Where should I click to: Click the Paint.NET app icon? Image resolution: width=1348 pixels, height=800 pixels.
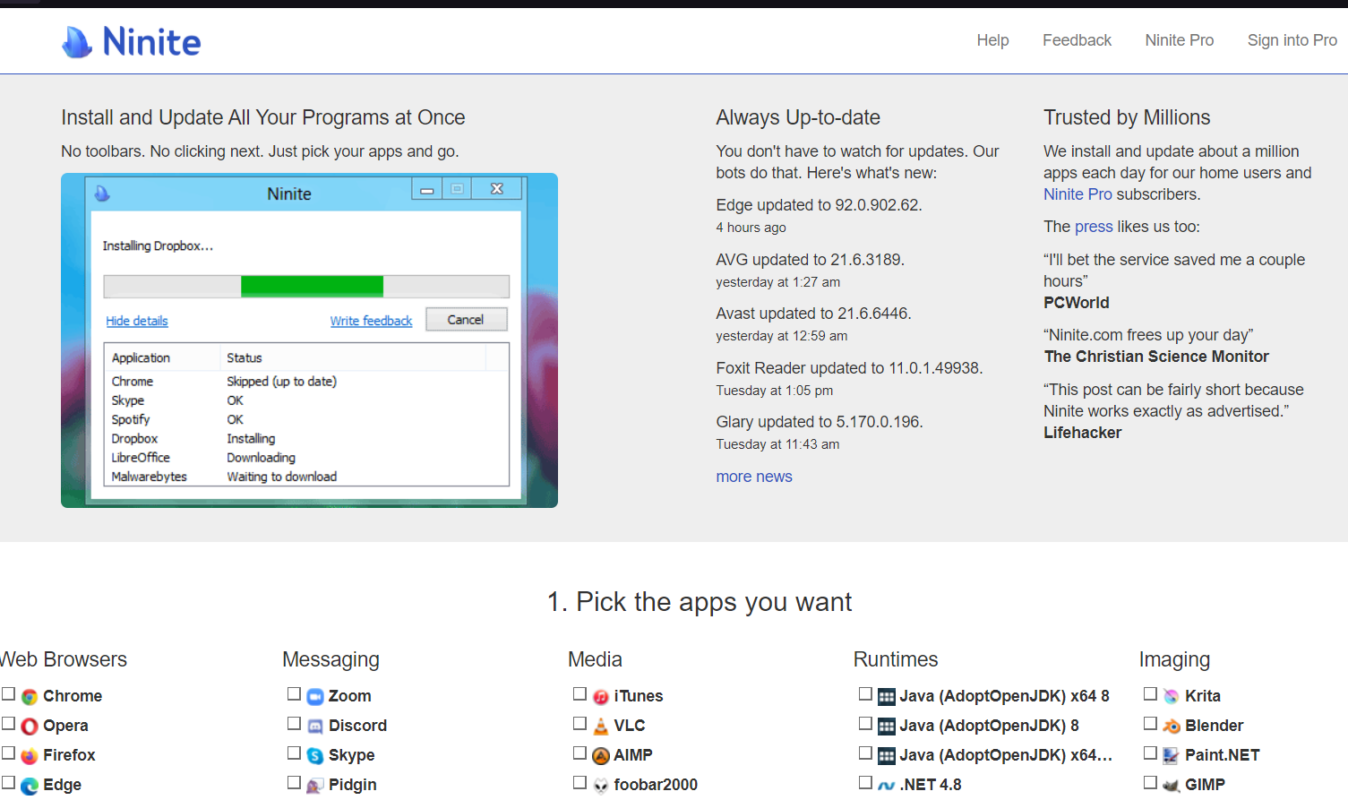[1172, 756]
